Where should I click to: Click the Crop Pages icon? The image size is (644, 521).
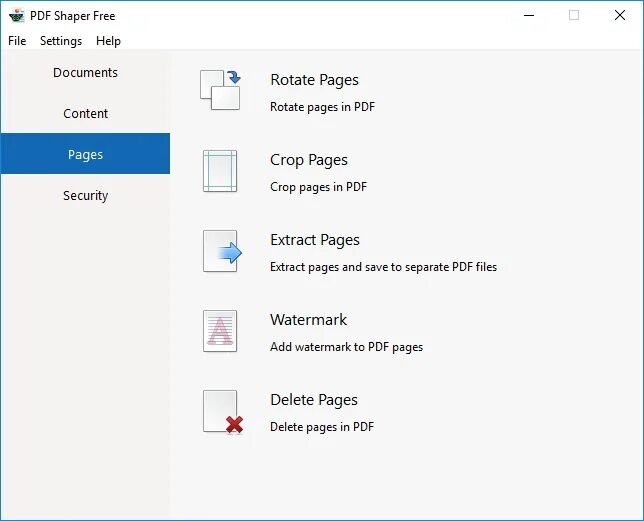[220, 171]
